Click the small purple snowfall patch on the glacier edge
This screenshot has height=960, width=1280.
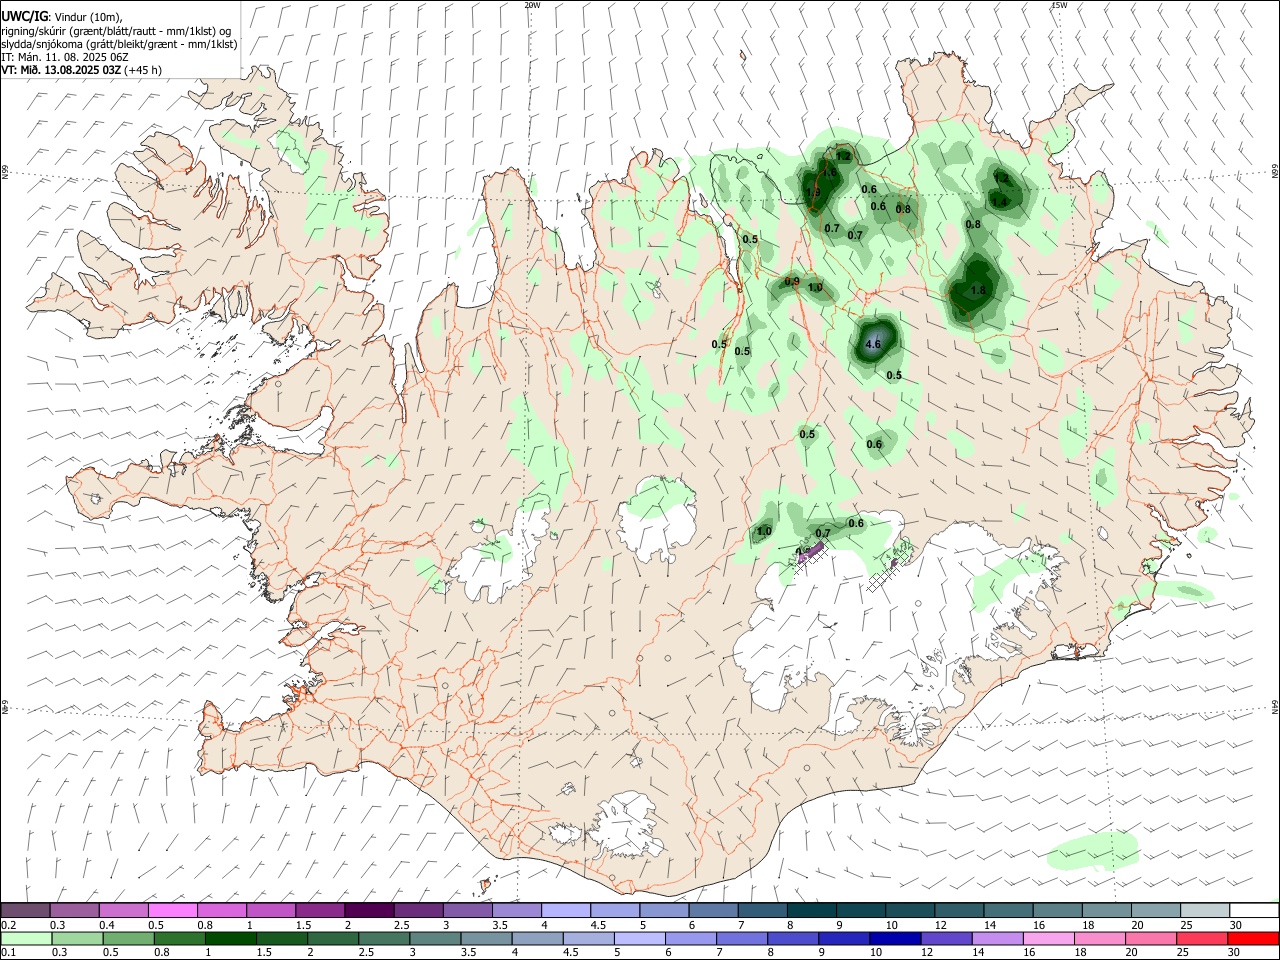810,553
